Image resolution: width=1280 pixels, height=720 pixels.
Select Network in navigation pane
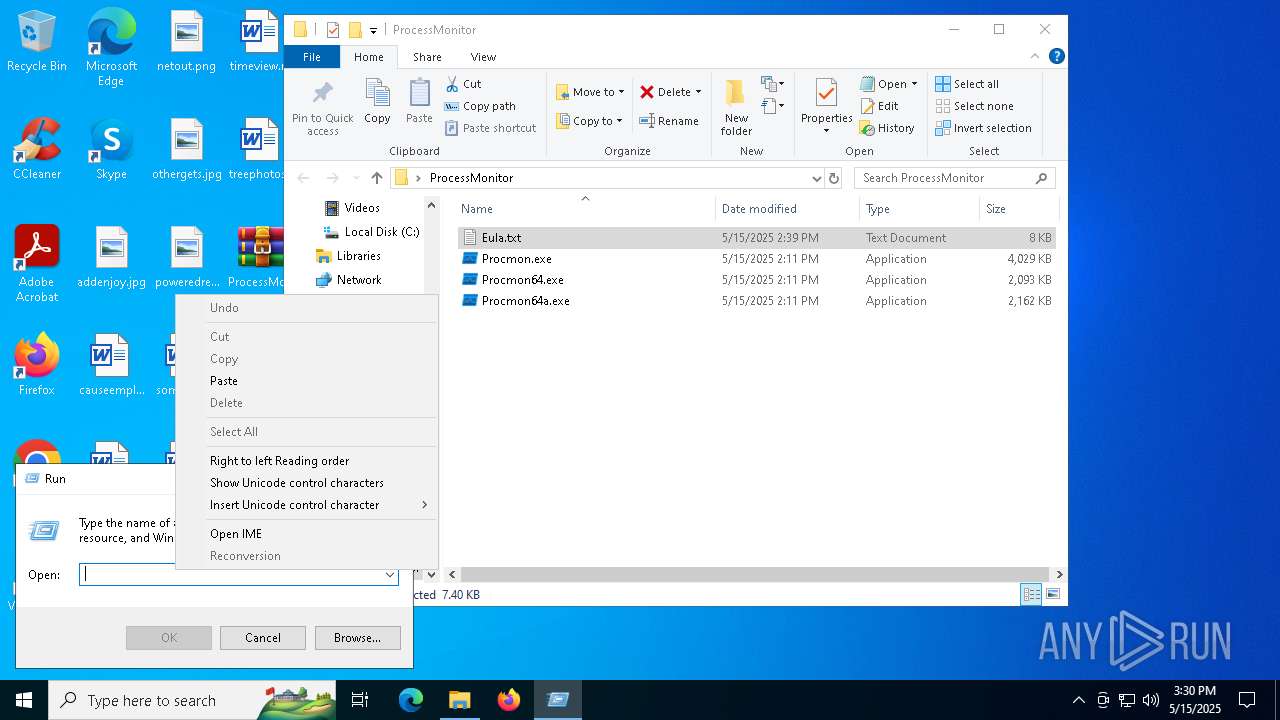click(359, 280)
